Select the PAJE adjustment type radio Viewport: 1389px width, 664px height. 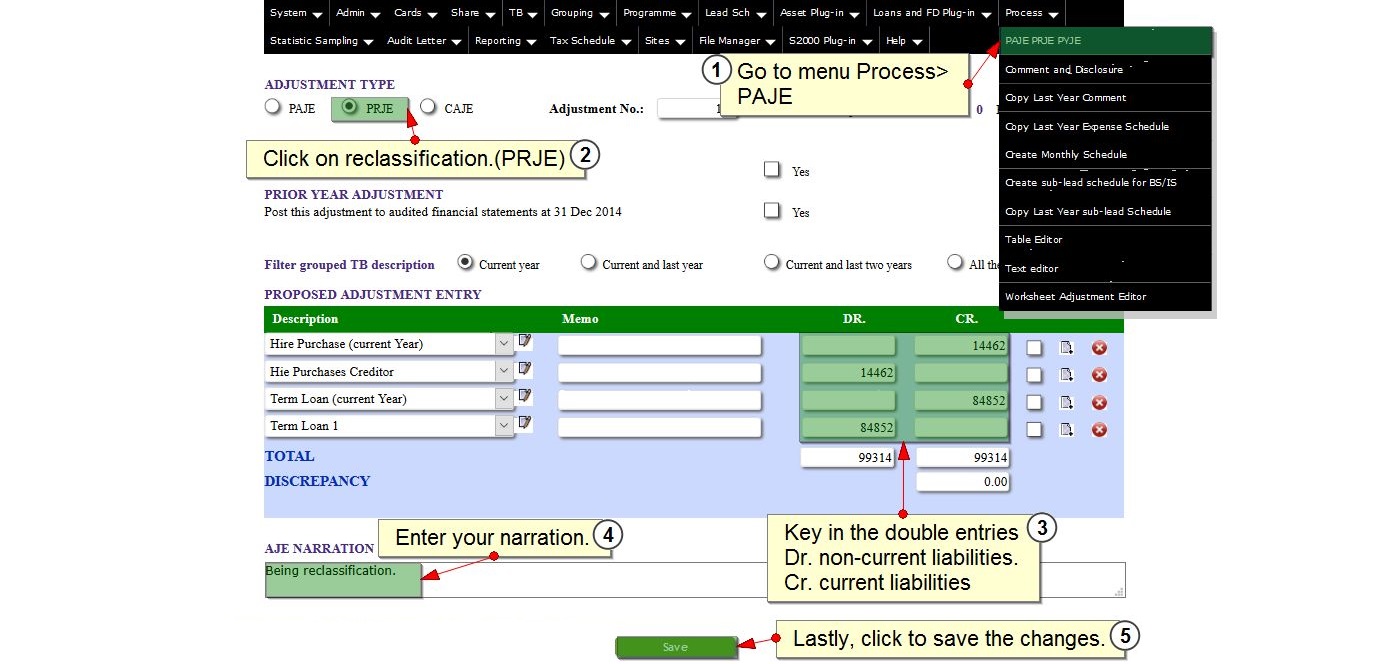[x=272, y=107]
